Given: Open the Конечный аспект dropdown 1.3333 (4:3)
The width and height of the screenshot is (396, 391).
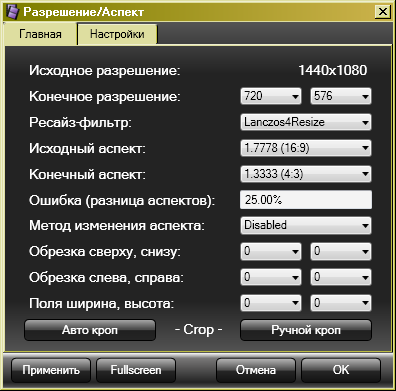Looking at the screenshot, I should [306, 174].
